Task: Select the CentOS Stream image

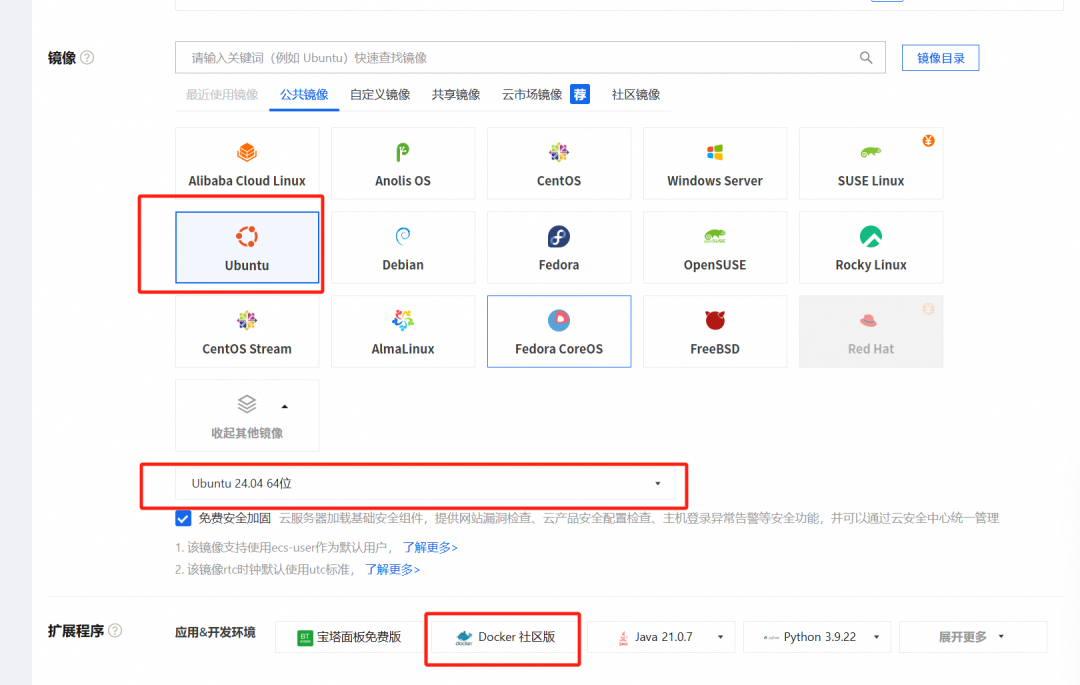Action: 247,332
